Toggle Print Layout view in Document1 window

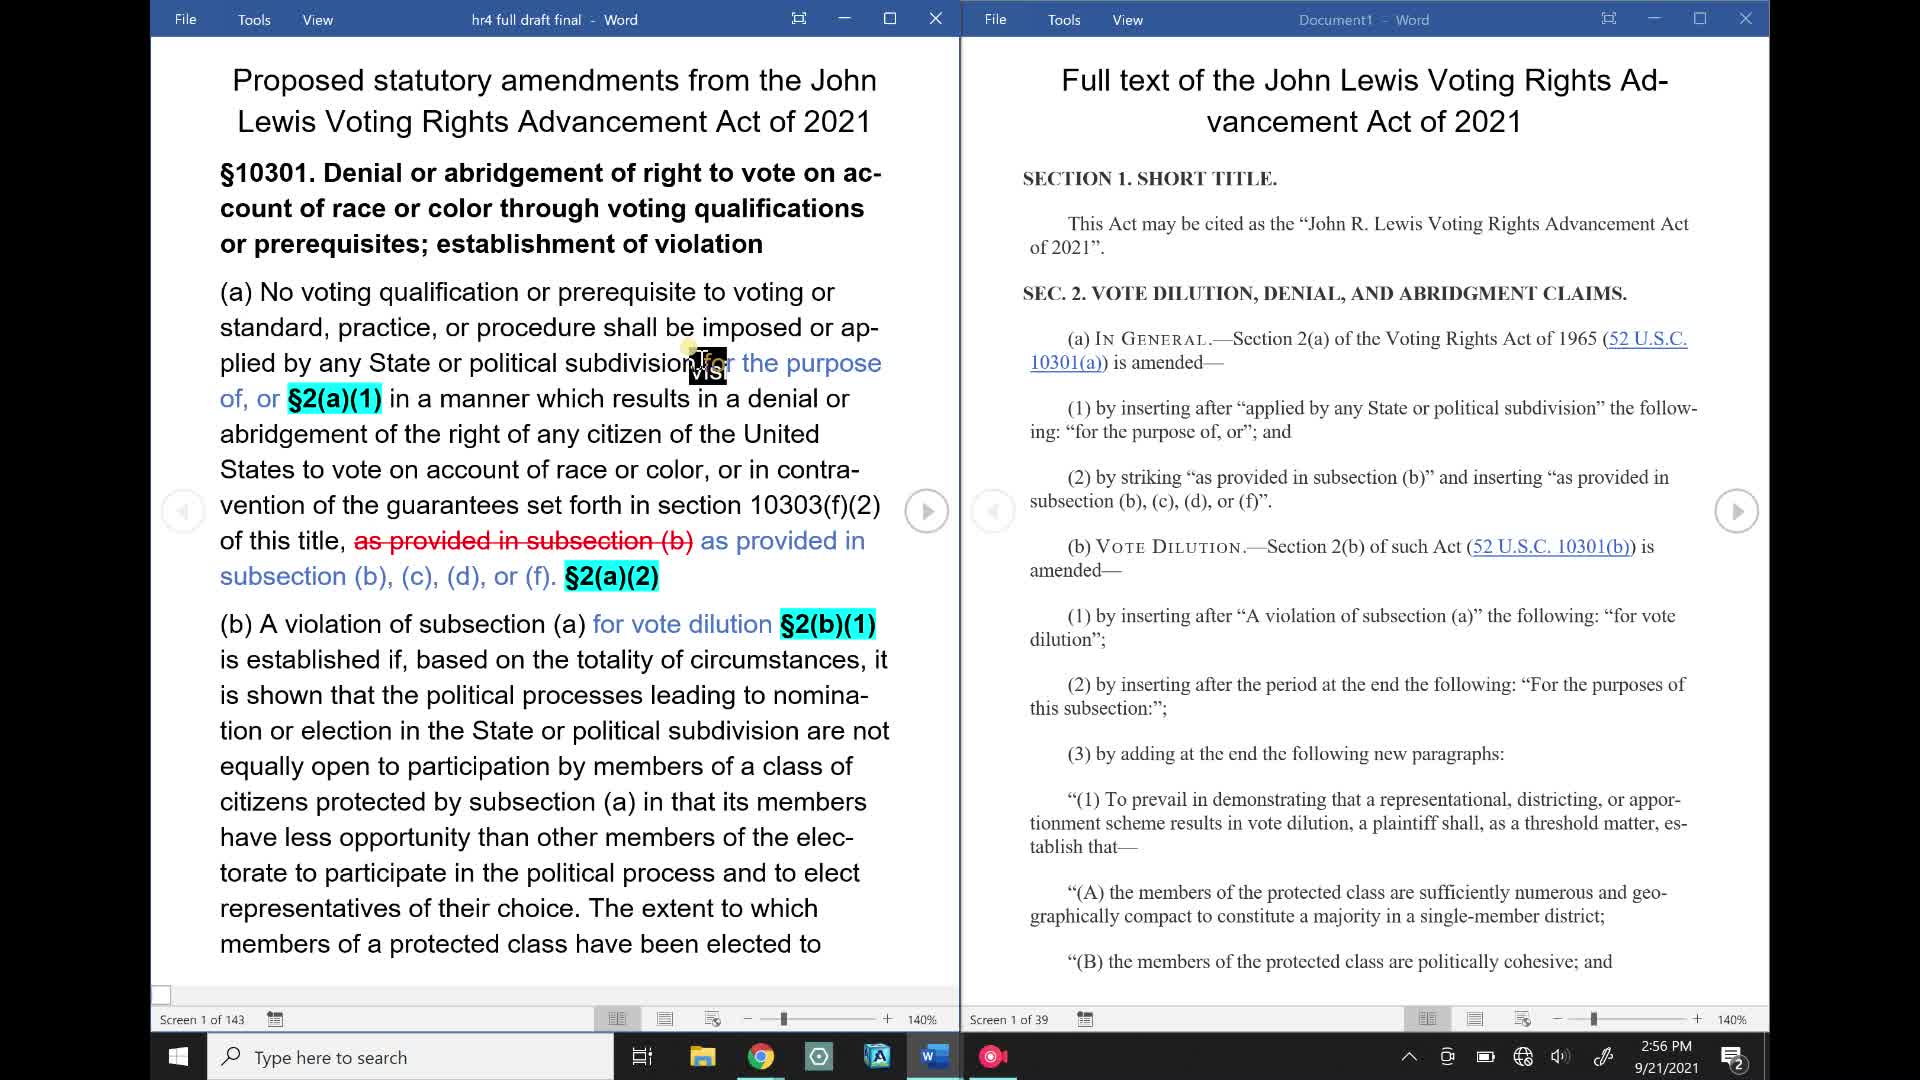tap(1475, 1019)
